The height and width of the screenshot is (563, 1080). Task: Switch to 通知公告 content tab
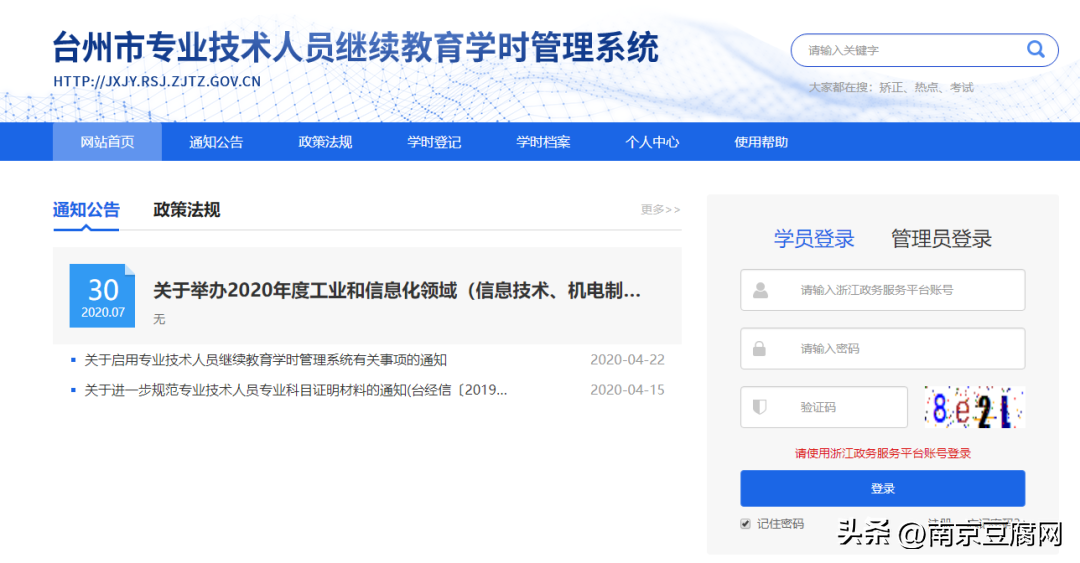[x=86, y=209]
